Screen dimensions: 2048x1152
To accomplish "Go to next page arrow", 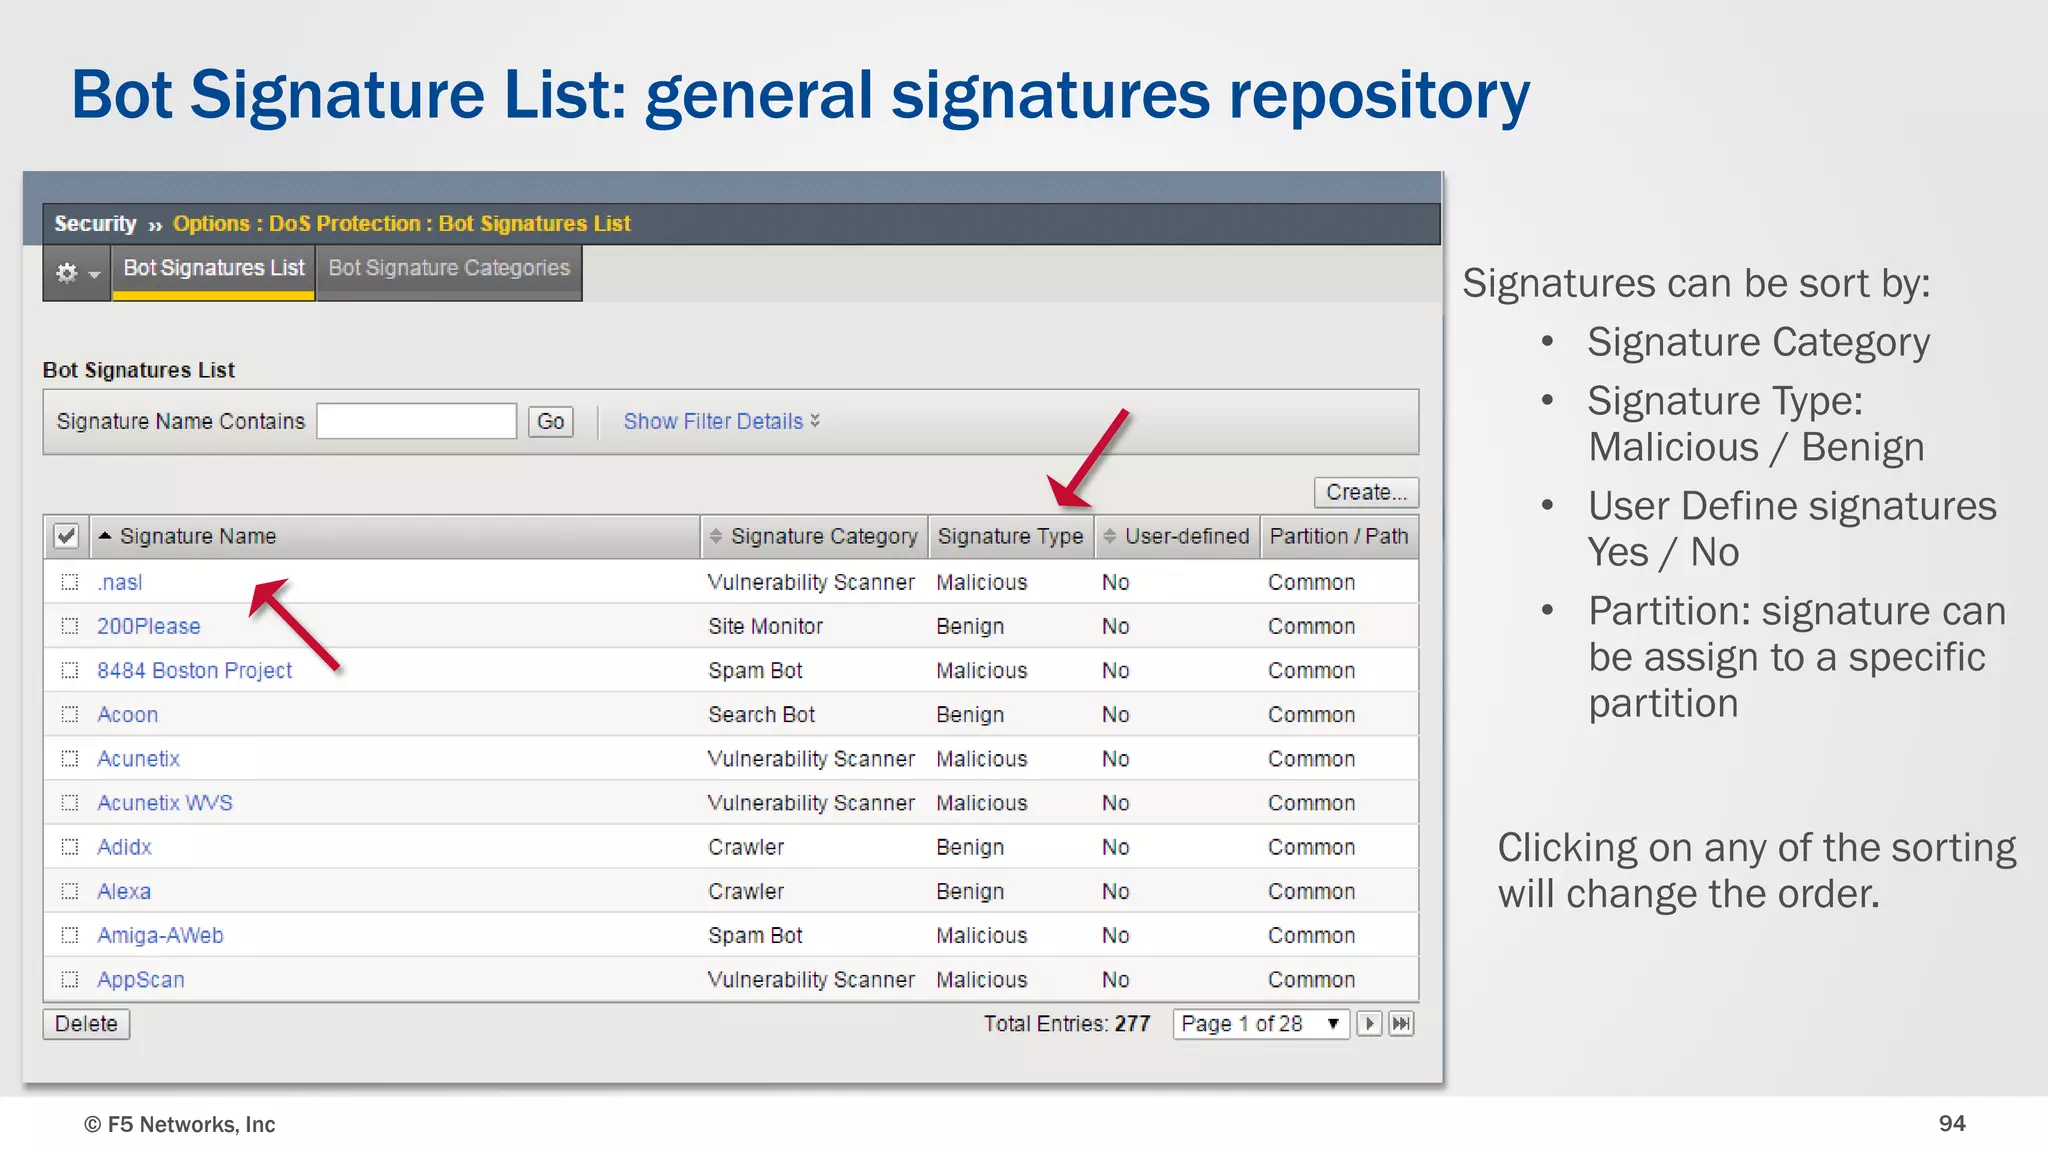I will 1369,1024.
